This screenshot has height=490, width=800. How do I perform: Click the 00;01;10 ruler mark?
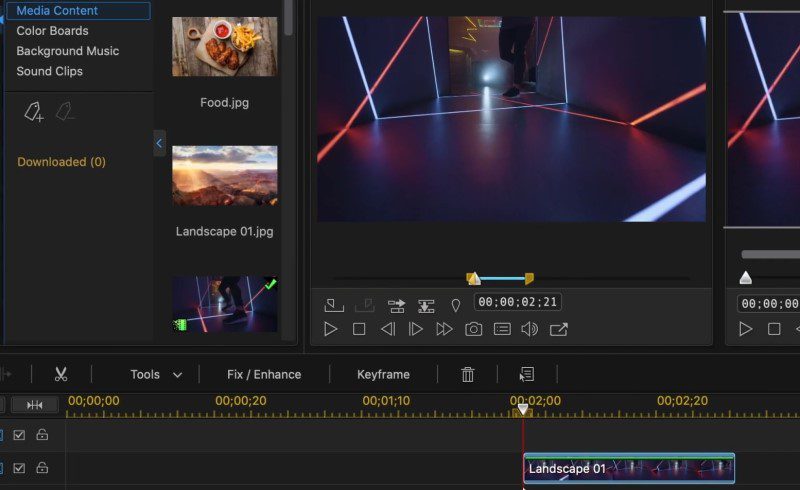[386, 401]
